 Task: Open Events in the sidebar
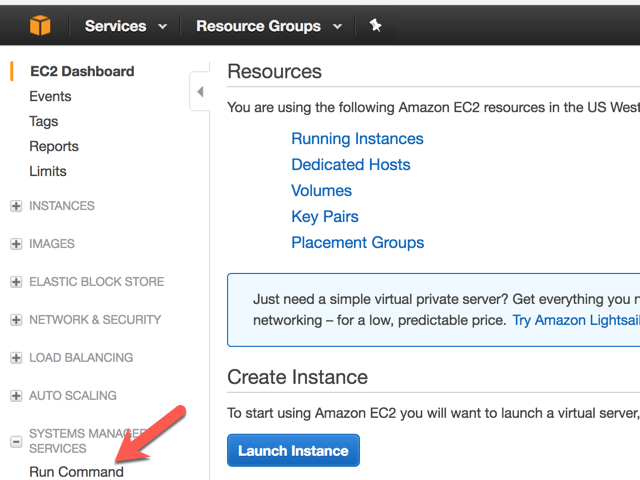click(x=50, y=96)
